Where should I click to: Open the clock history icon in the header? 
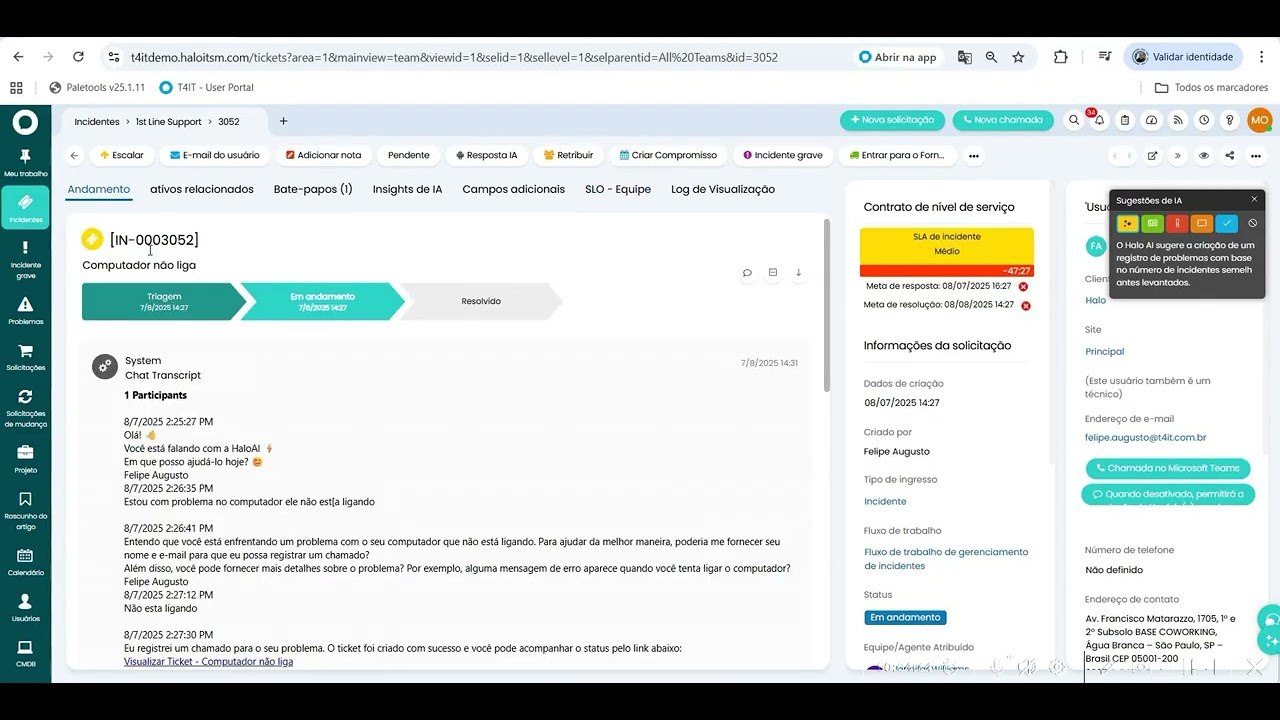click(x=1204, y=120)
